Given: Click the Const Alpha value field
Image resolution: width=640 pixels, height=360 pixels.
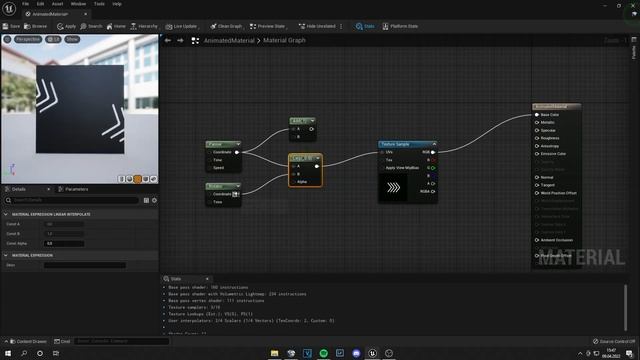Looking at the screenshot, I should click(64, 244).
